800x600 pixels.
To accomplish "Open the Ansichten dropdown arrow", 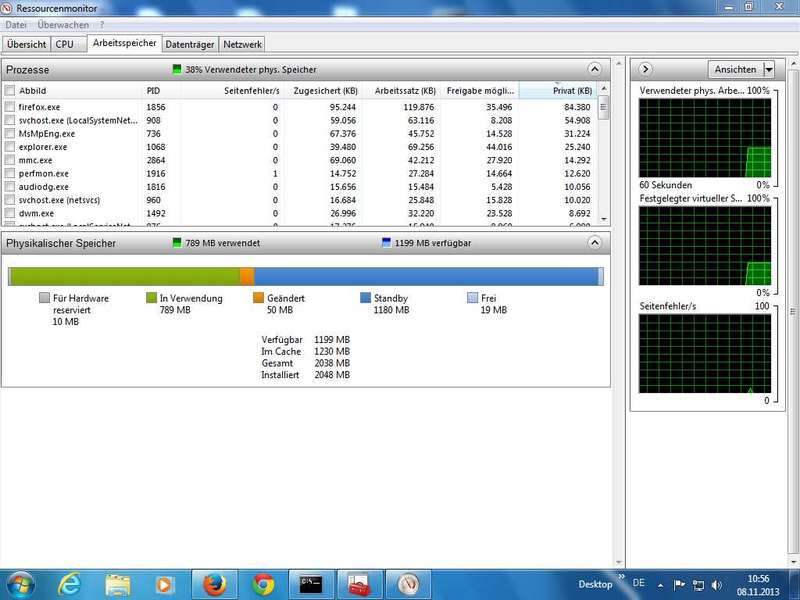I will click(768, 70).
